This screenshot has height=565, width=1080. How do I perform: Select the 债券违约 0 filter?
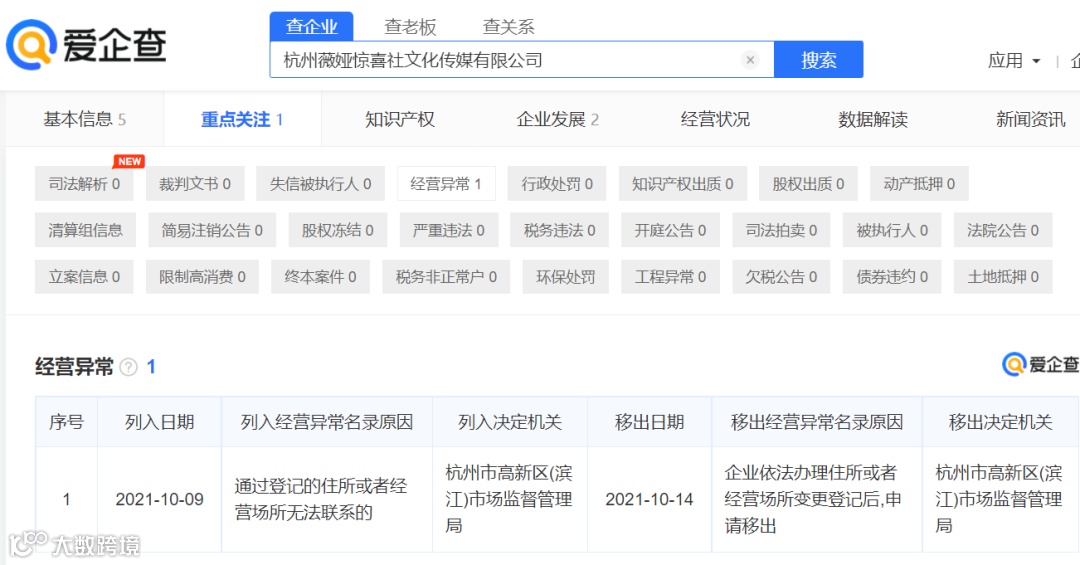click(x=892, y=277)
